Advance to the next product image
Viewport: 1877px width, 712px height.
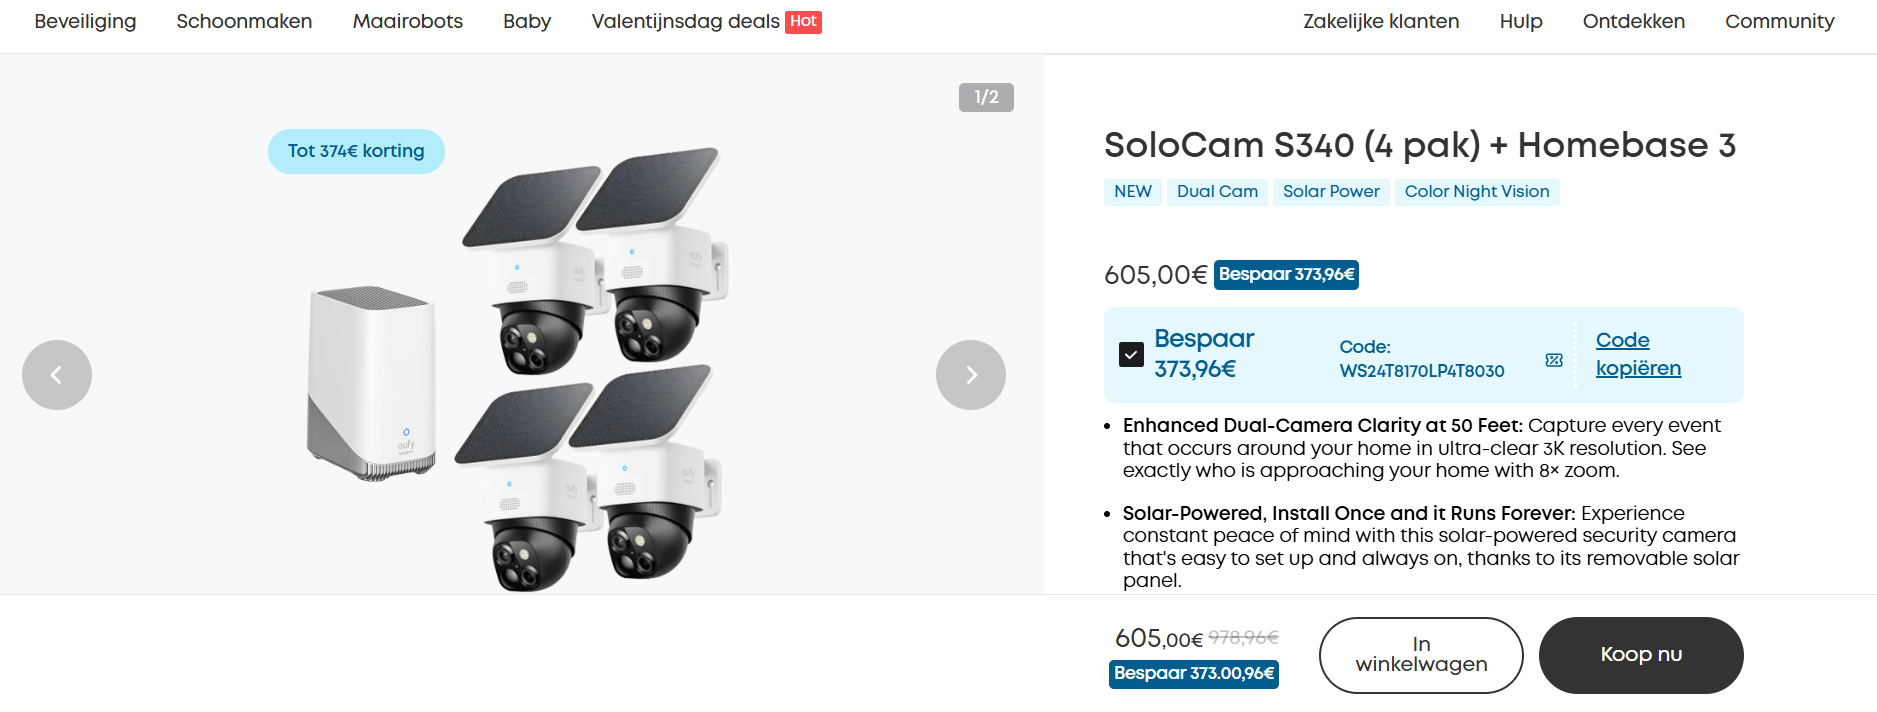[969, 375]
